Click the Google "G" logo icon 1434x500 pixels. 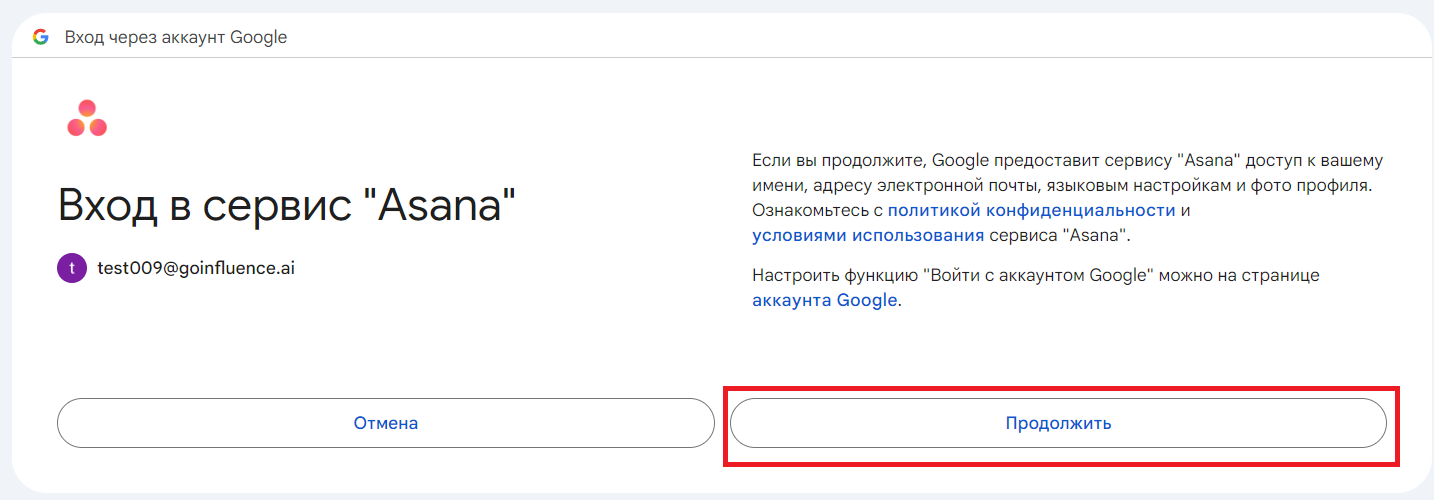[40, 37]
